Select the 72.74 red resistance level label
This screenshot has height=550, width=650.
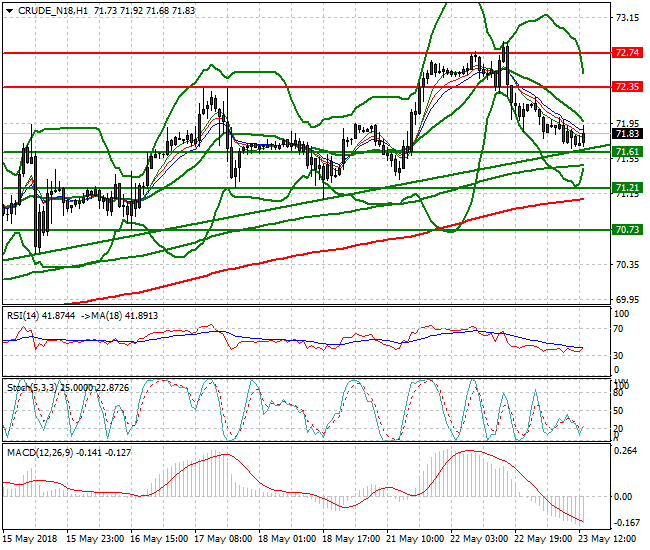click(x=627, y=53)
